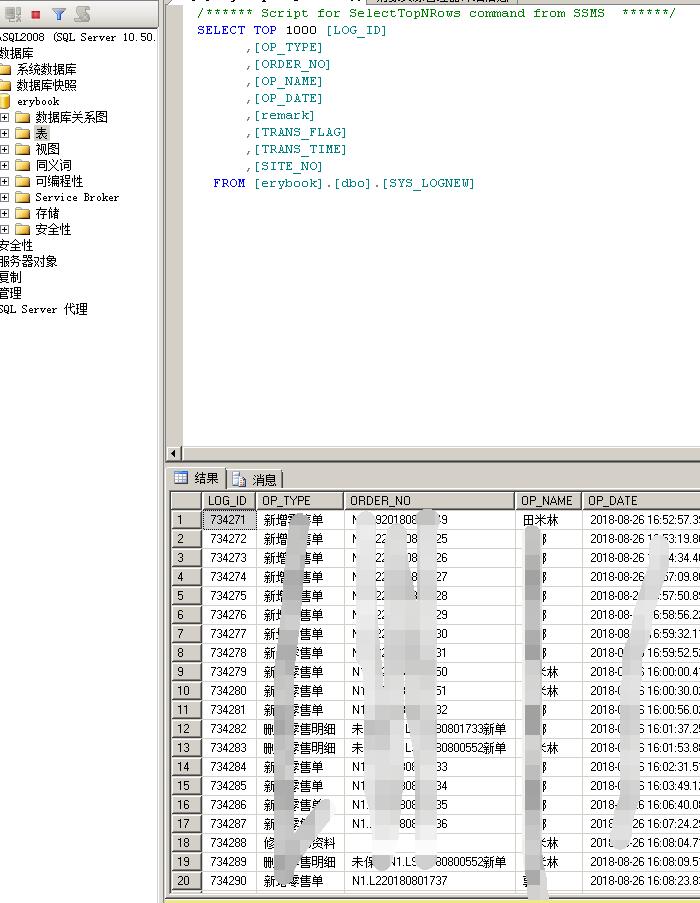Screen dimensions: 700x903
Task: Click the folder icon beside 数据库关系图
Action: pyautogui.click(x=23, y=117)
